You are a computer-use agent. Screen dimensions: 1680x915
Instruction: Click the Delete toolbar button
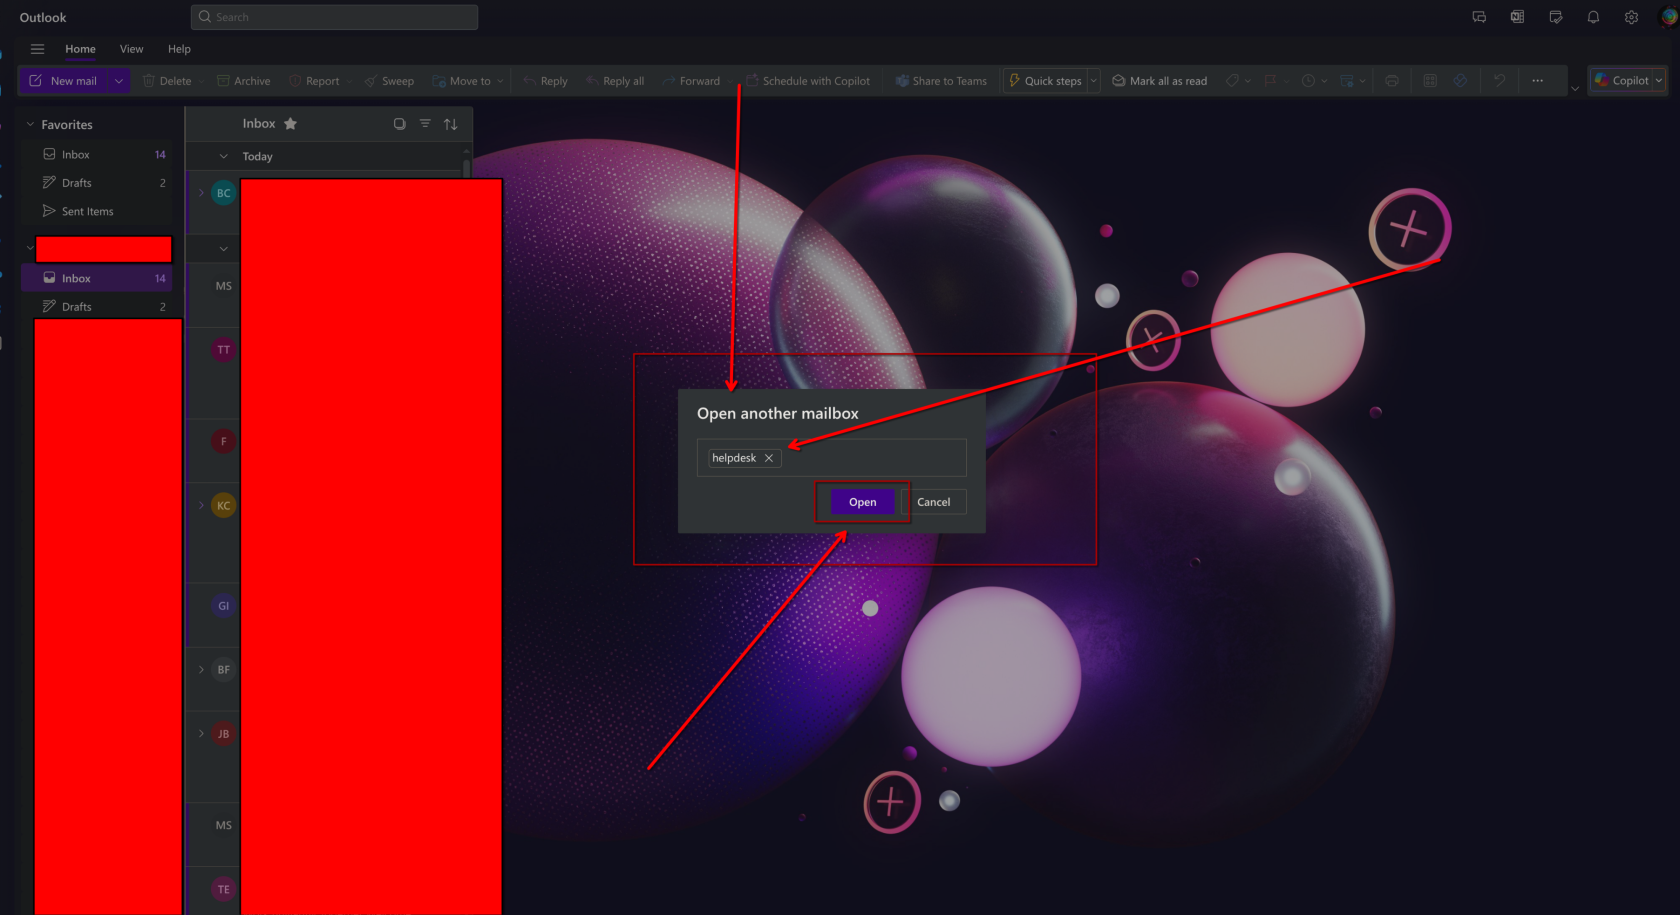pos(167,81)
